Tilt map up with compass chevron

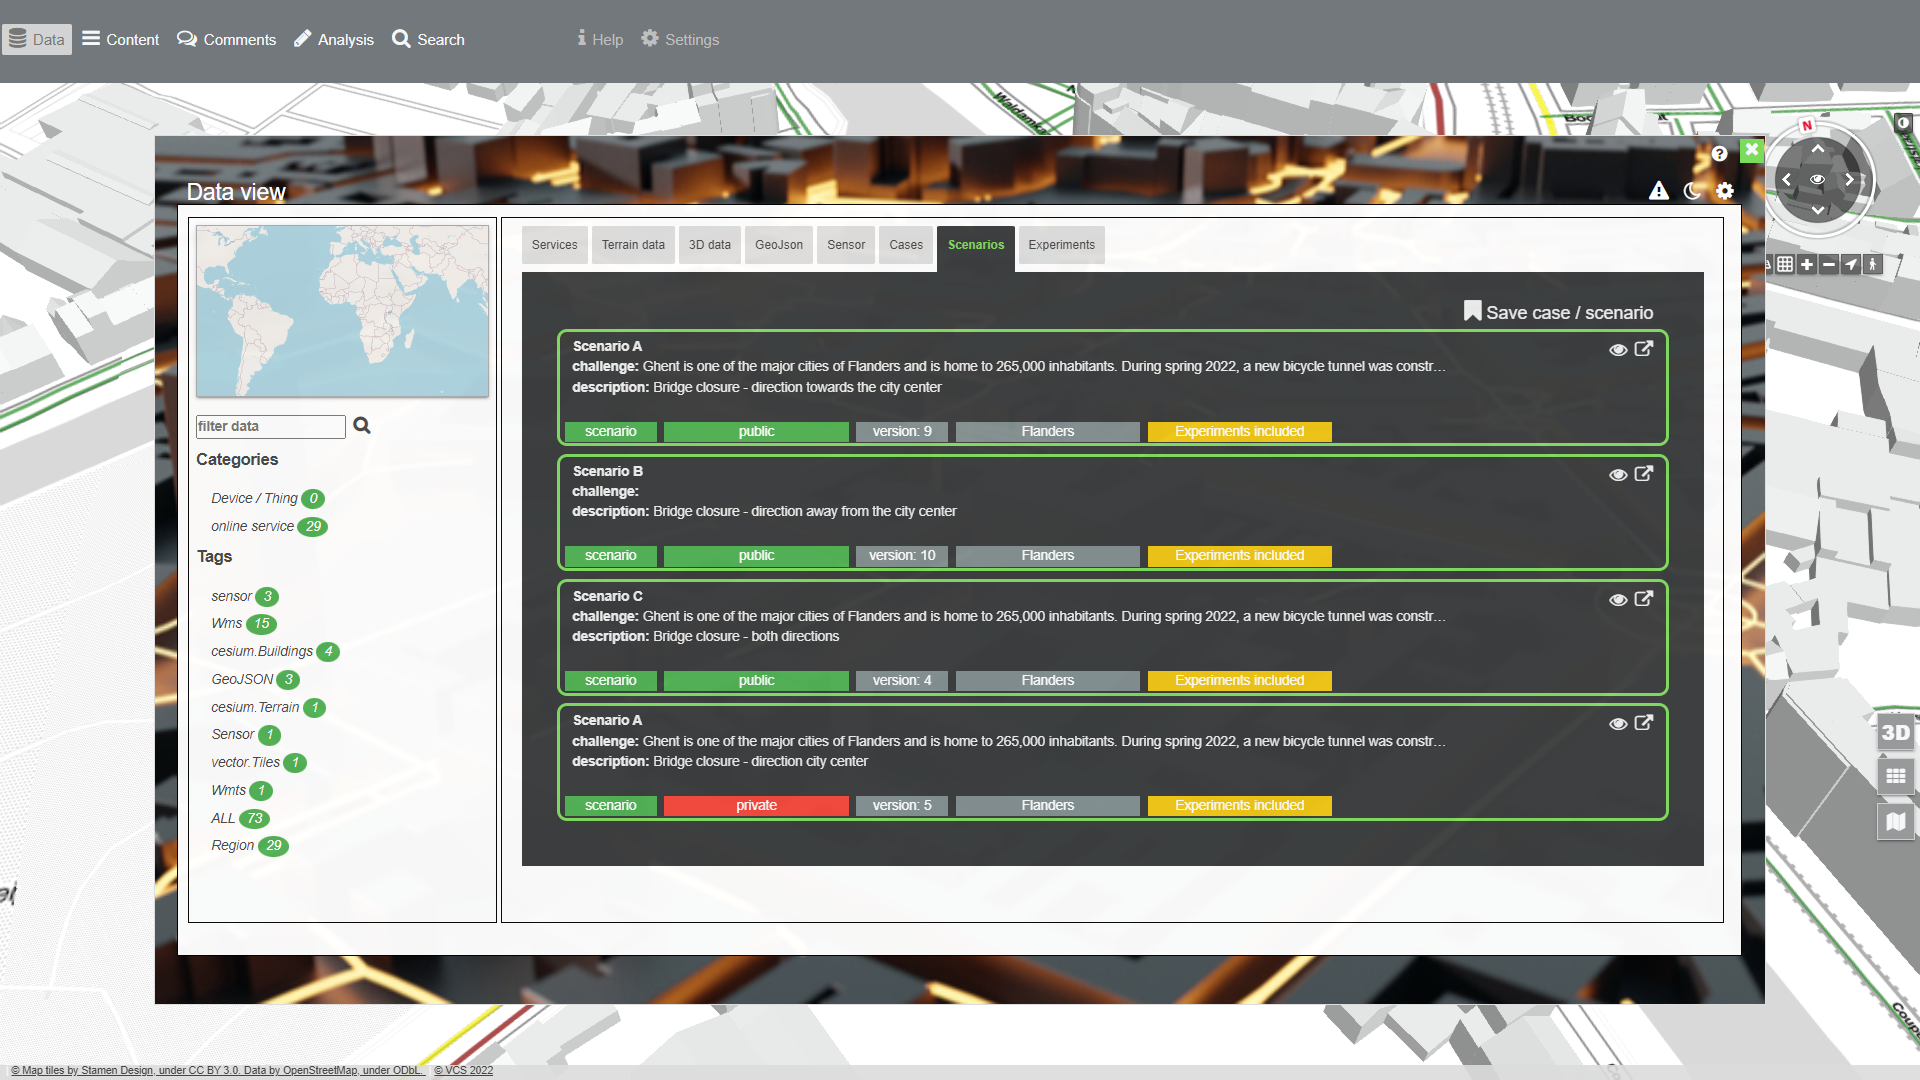point(1818,149)
